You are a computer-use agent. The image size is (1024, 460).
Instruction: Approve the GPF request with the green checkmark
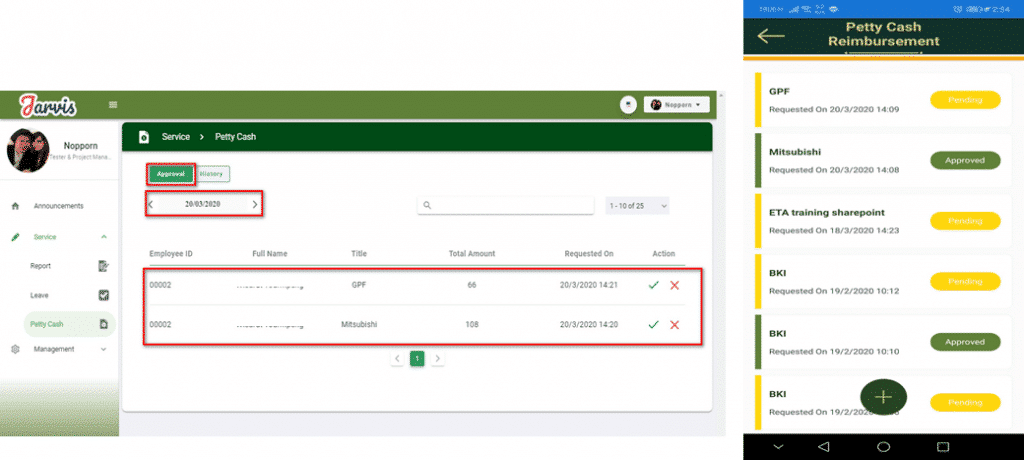coord(653,285)
